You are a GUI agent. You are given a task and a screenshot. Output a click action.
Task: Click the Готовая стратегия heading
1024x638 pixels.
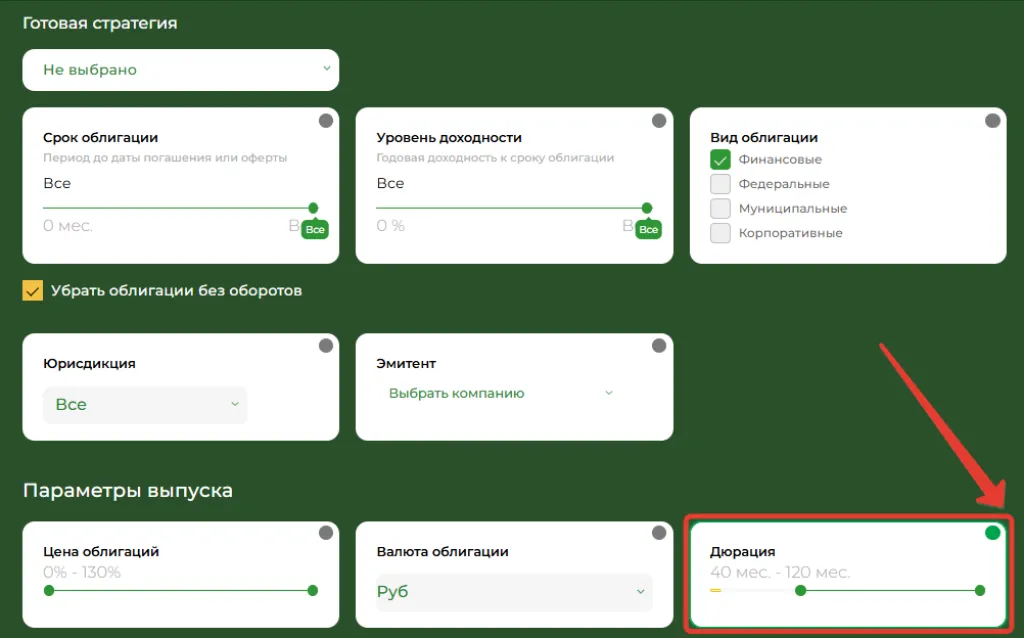(x=100, y=24)
